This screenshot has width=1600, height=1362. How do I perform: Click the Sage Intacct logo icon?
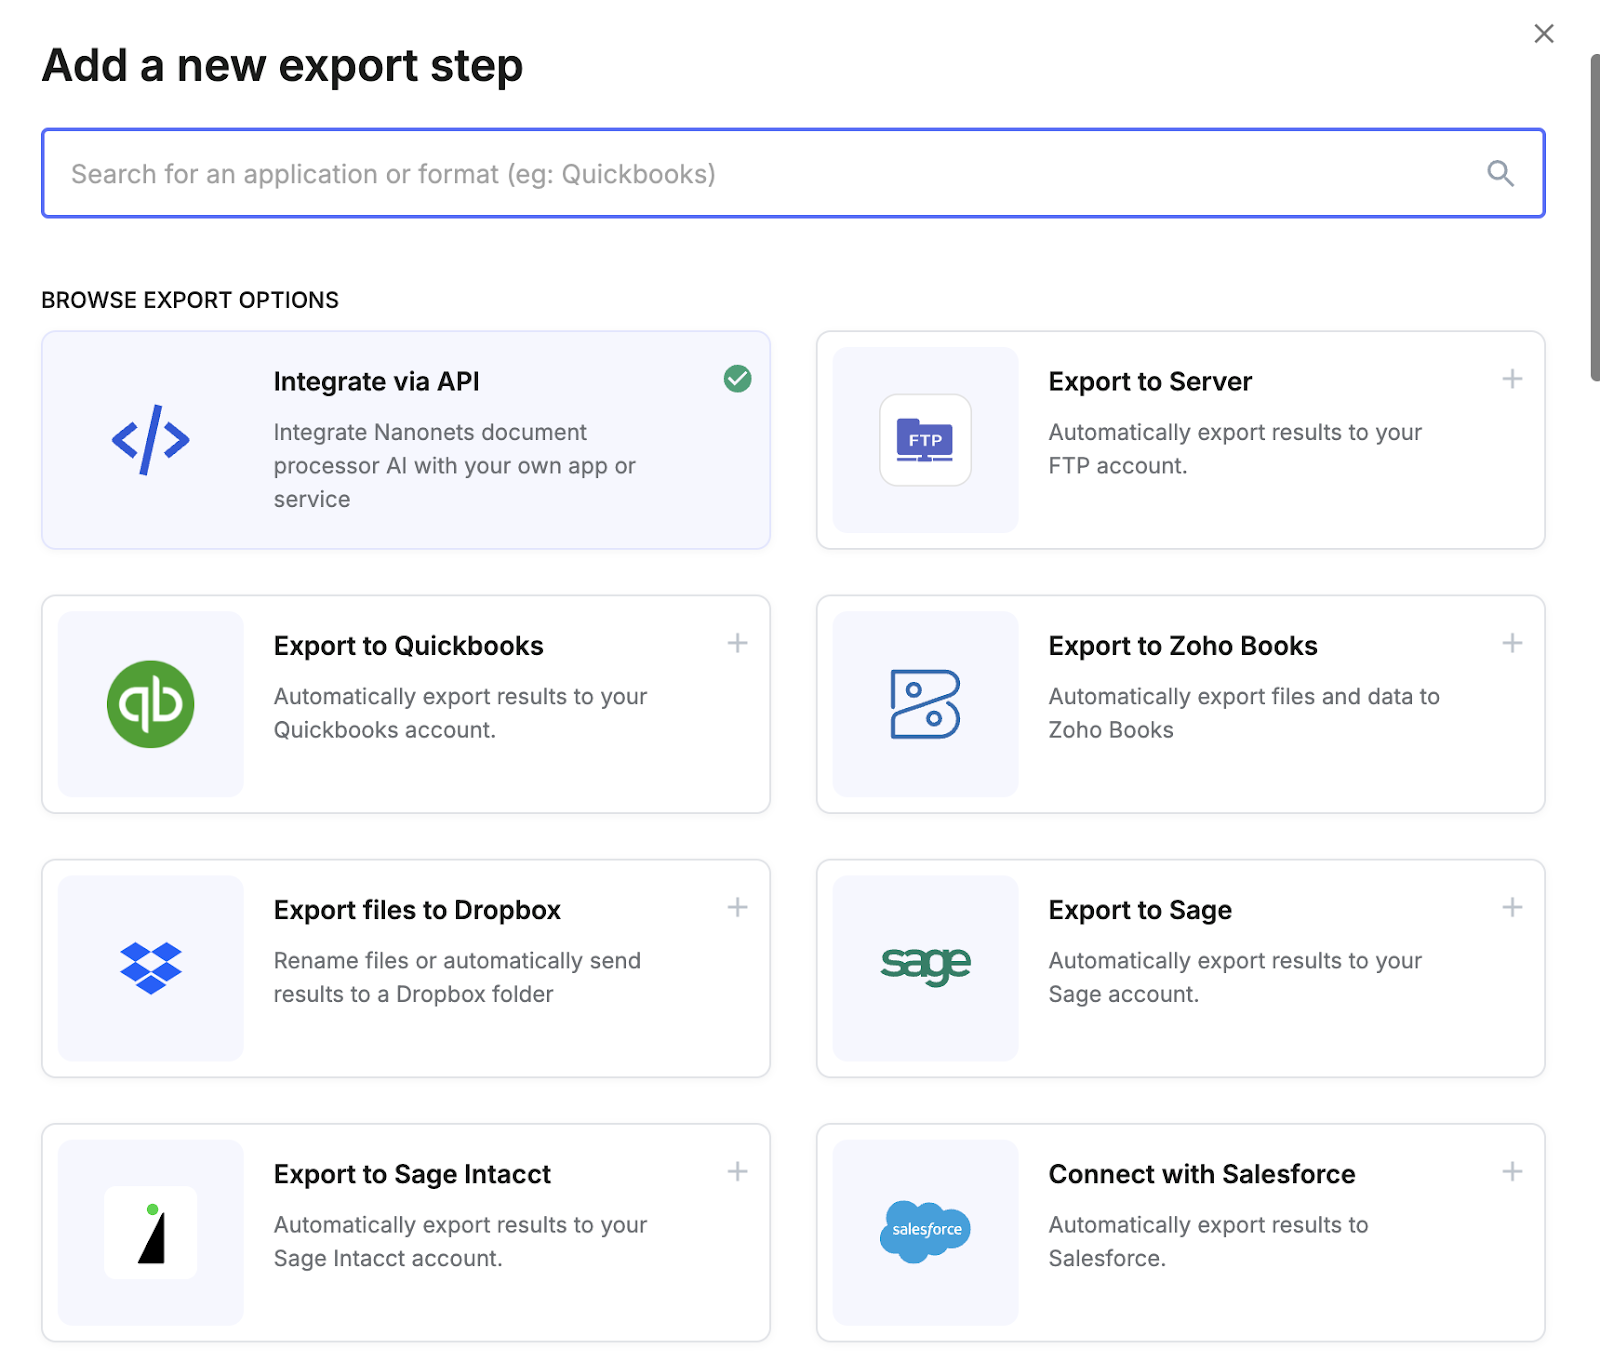pos(150,1232)
